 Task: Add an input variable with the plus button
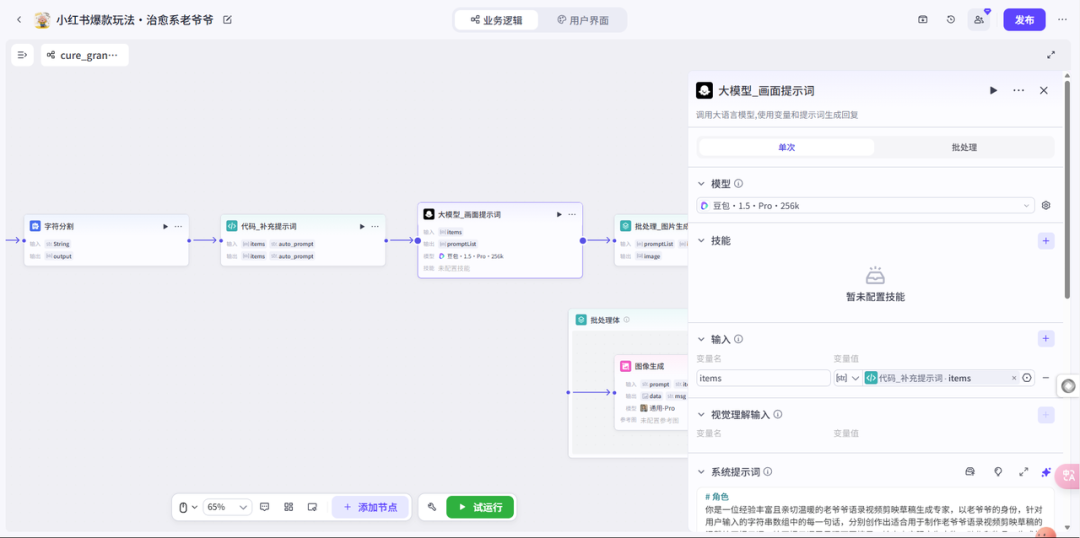coord(1046,338)
